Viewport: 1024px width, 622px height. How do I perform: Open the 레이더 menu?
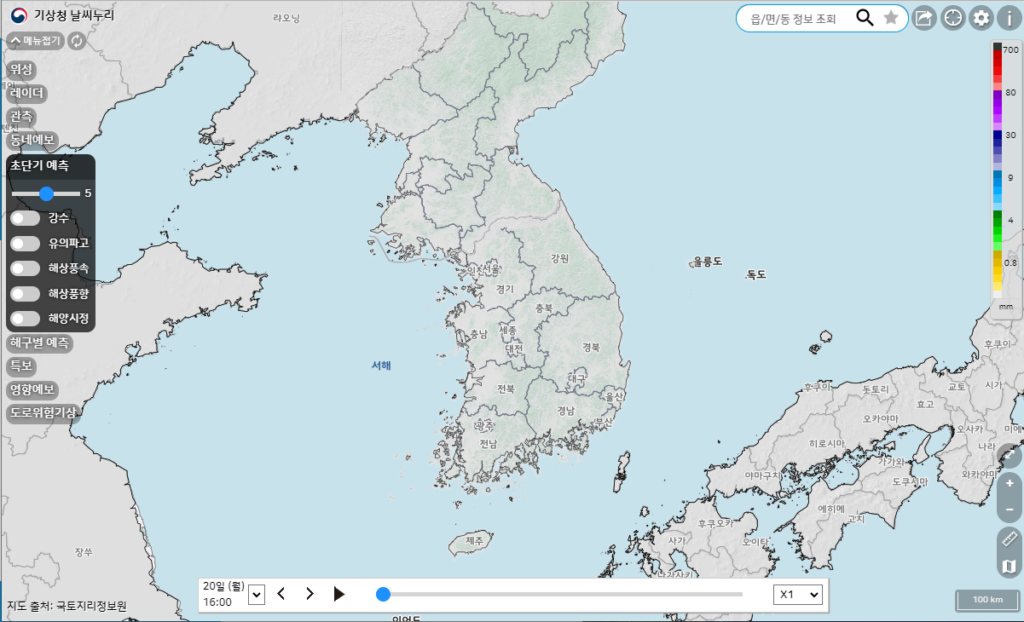pyautogui.click(x=27, y=93)
